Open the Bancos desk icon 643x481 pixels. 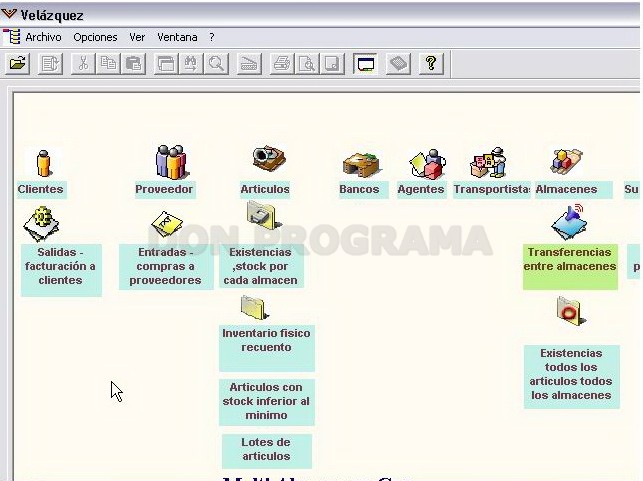[x=361, y=164]
